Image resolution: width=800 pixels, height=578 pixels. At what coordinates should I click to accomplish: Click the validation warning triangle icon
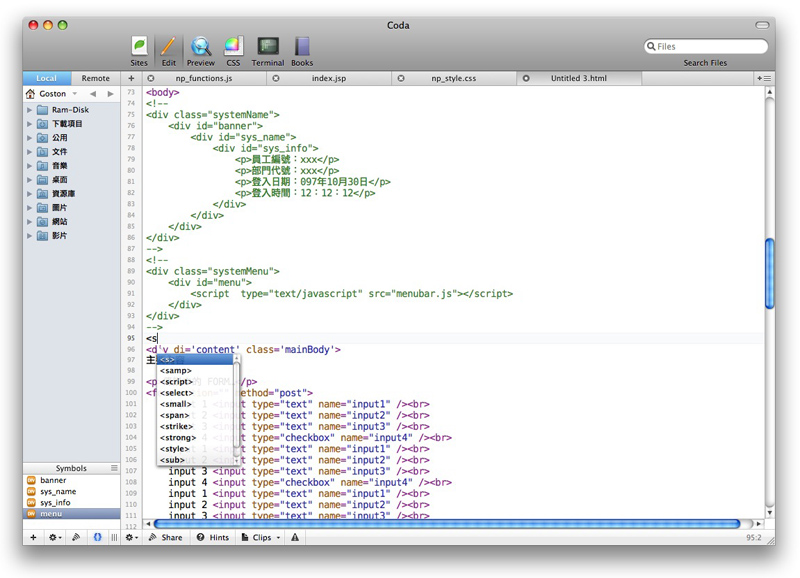(295, 537)
